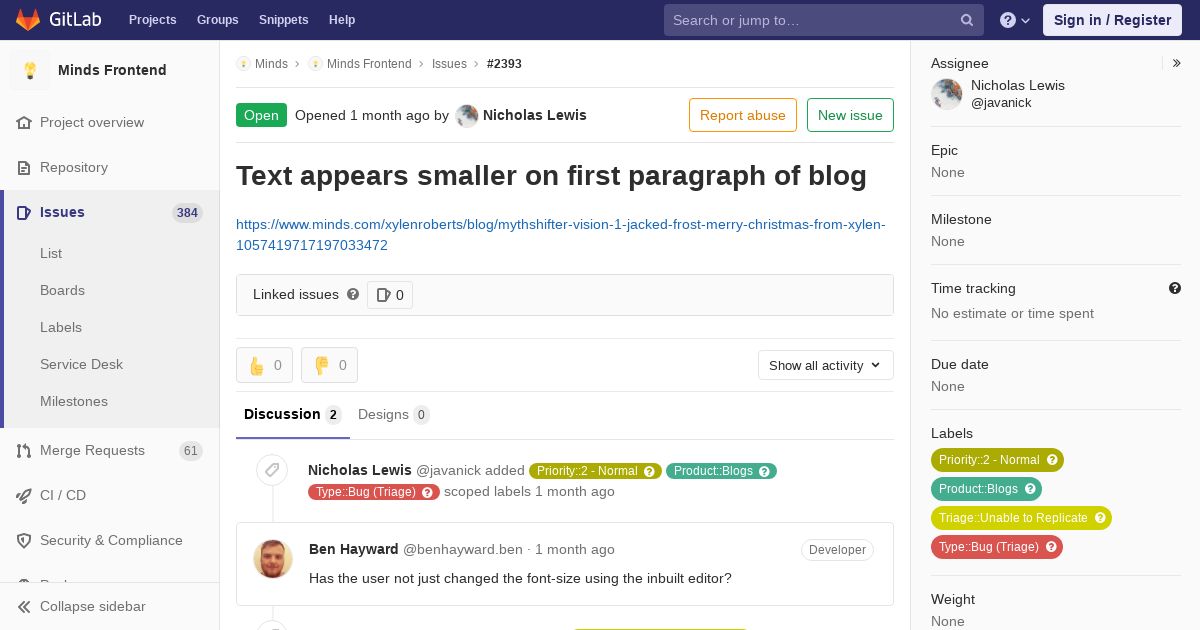Open Show all activity dropdown
This screenshot has width=1200, height=630.
[825, 365]
